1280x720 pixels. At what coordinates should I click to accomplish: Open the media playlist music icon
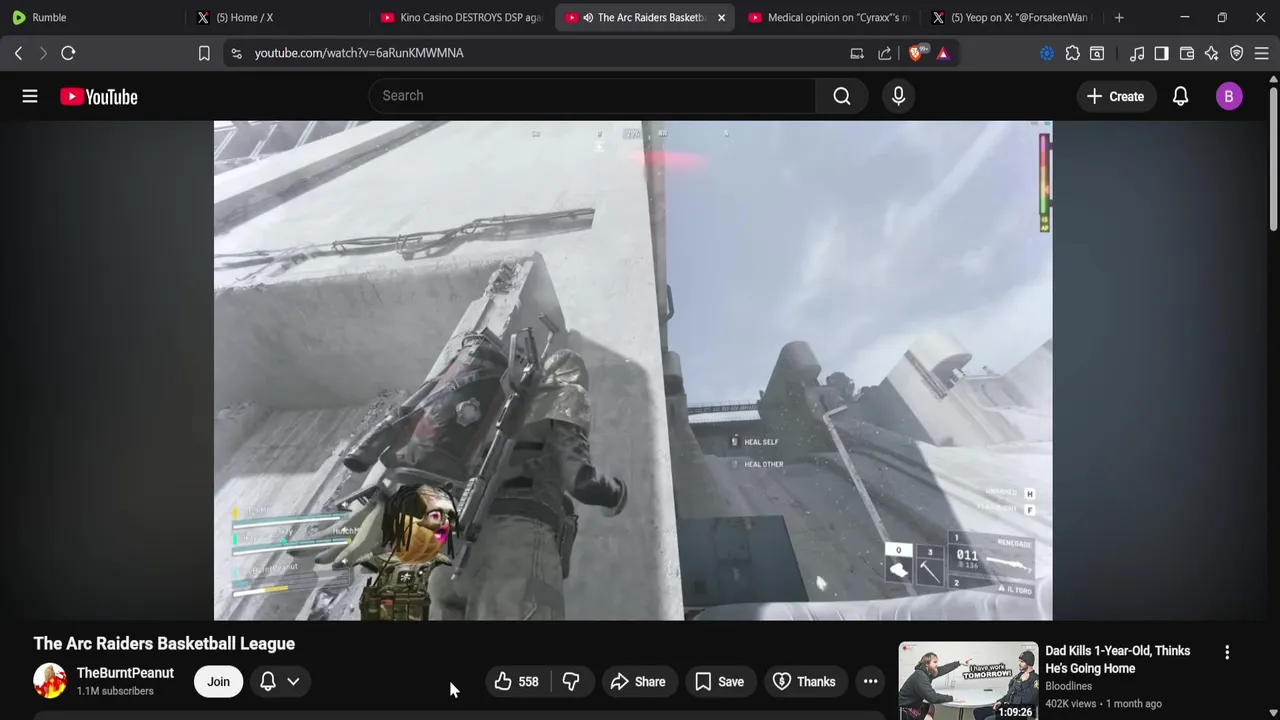(x=1137, y=53)
